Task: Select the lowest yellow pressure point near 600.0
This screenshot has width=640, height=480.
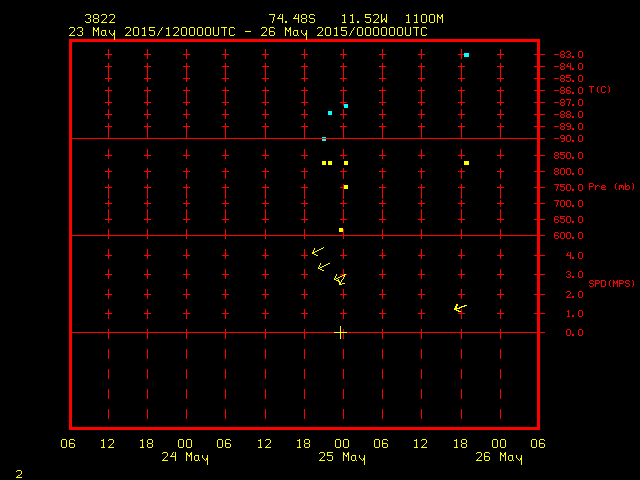Action: click(x=341, y=230)
